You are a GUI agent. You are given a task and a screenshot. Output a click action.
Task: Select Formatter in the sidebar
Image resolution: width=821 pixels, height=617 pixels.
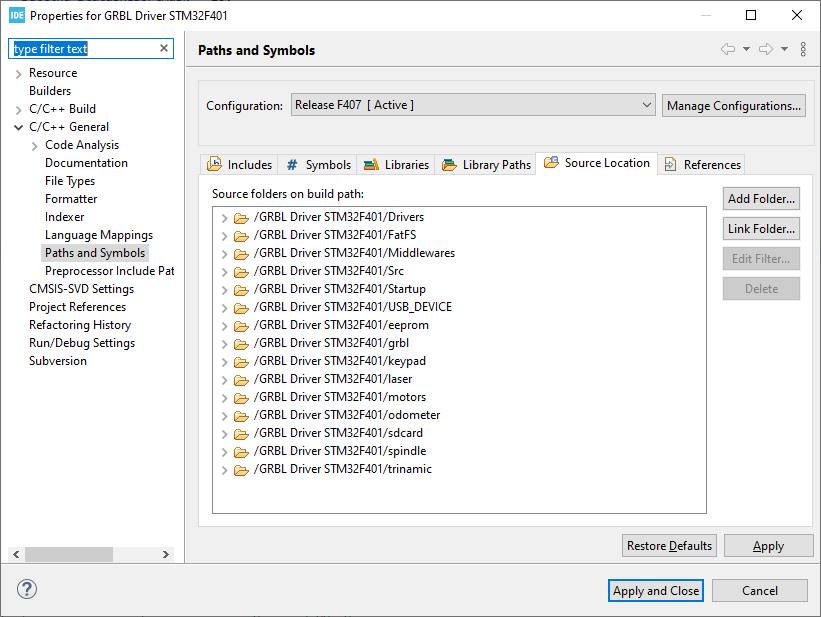(71, 199)
